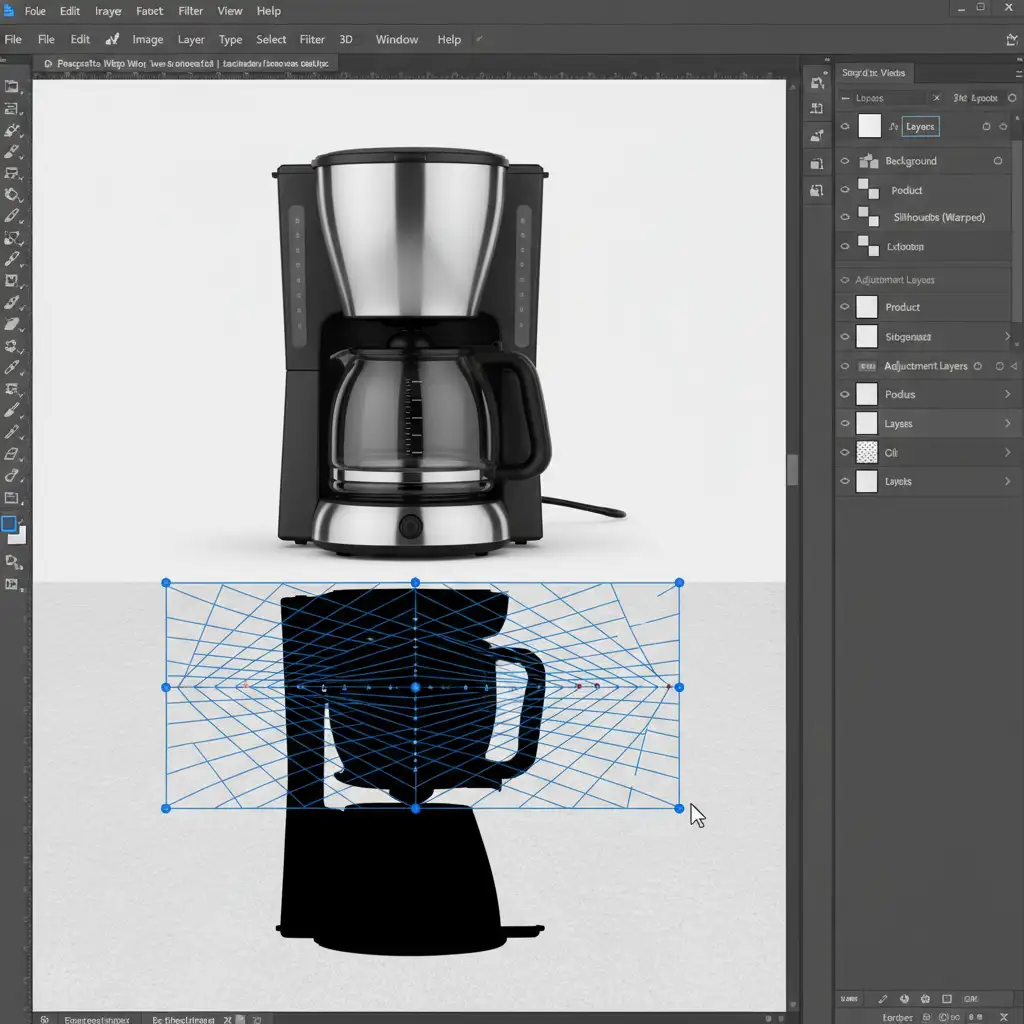The width and height of the screenshot is (1024, 1024).
Task: Toggle visibility of the Silhouette (Warped) layer
Action: pyautogui.click(x=845, y=217)
